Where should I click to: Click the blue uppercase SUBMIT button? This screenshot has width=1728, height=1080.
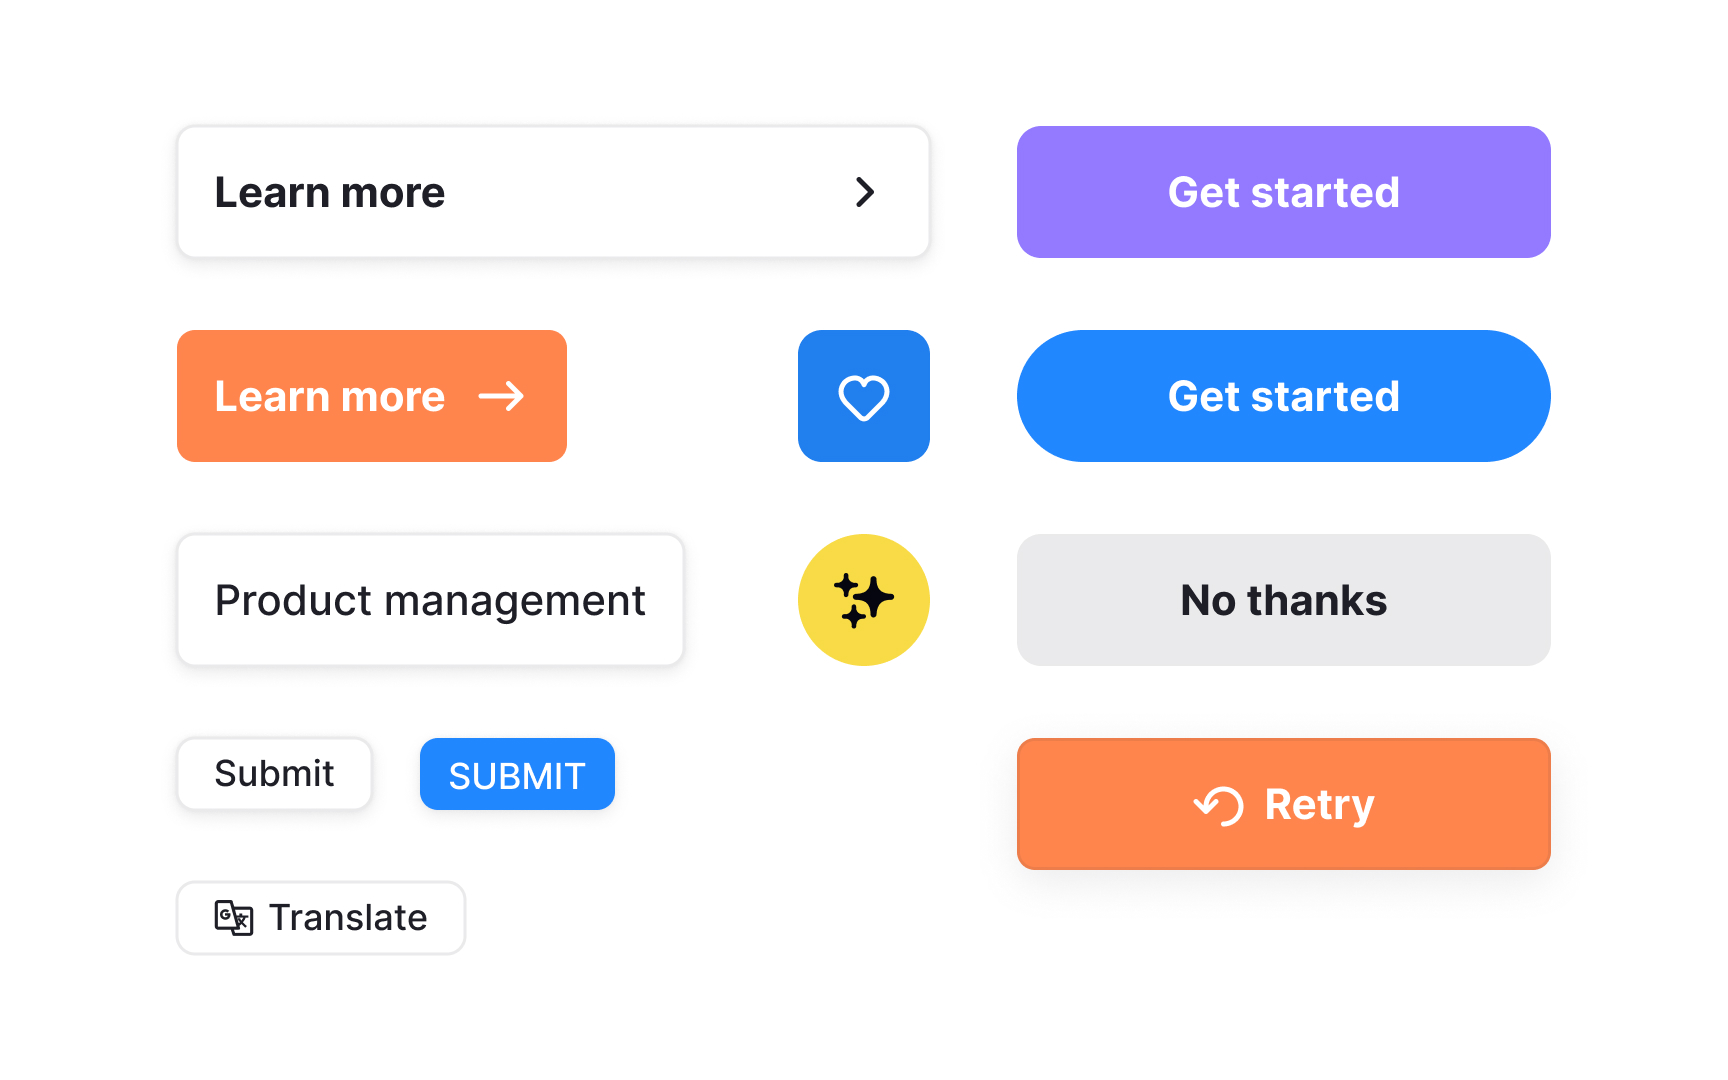(517, 774)
